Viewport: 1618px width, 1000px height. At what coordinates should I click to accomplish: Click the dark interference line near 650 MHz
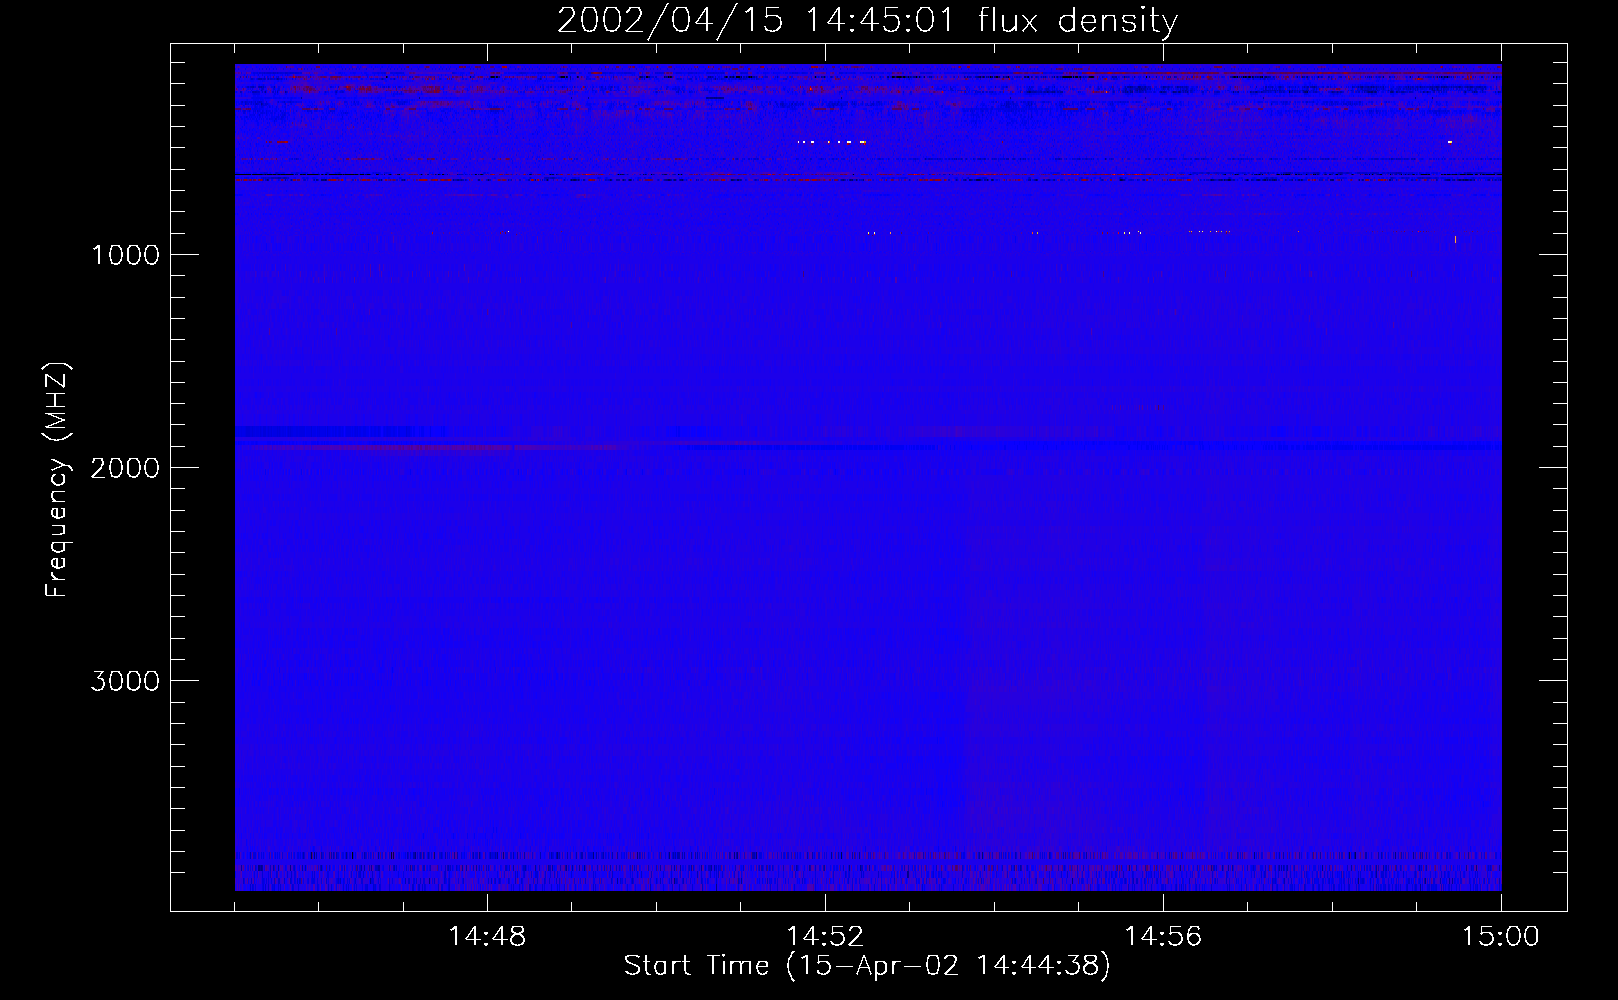pyautogui.click(x=868, y=175)
